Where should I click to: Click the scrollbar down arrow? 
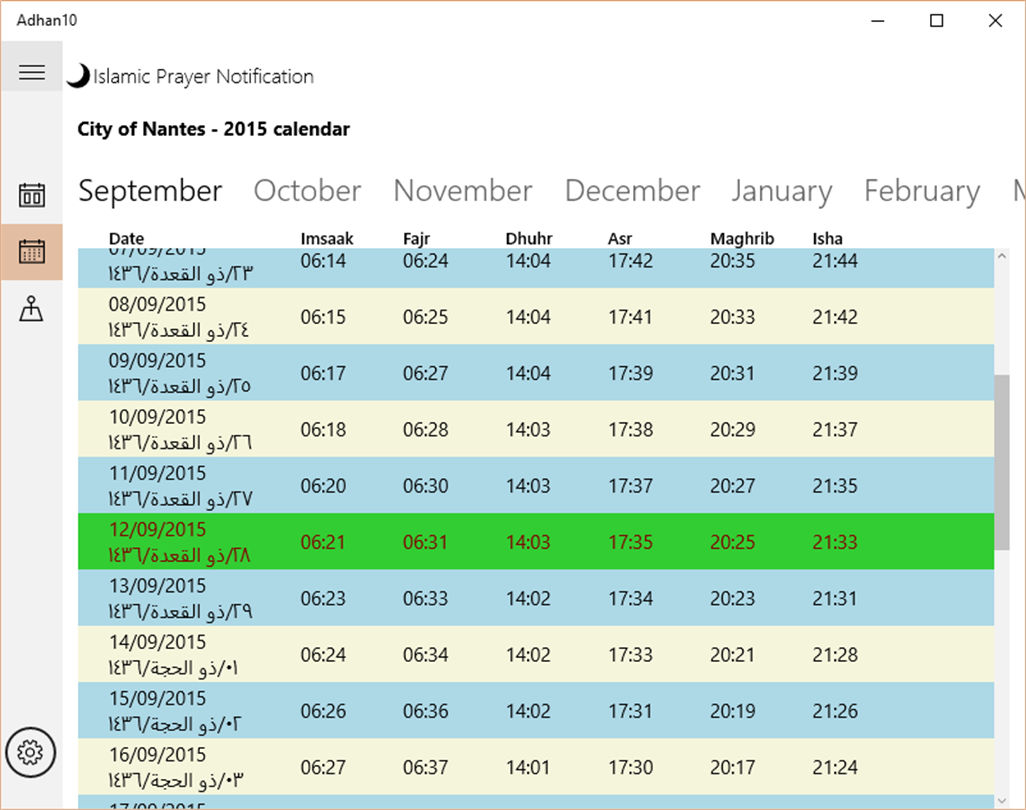pos(1002,801)
